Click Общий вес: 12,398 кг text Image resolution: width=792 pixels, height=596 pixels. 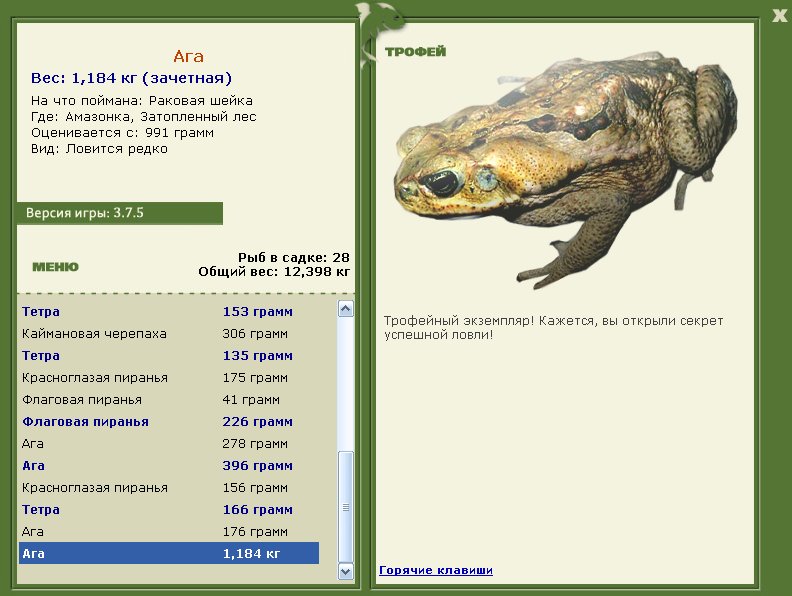point(274,272)
